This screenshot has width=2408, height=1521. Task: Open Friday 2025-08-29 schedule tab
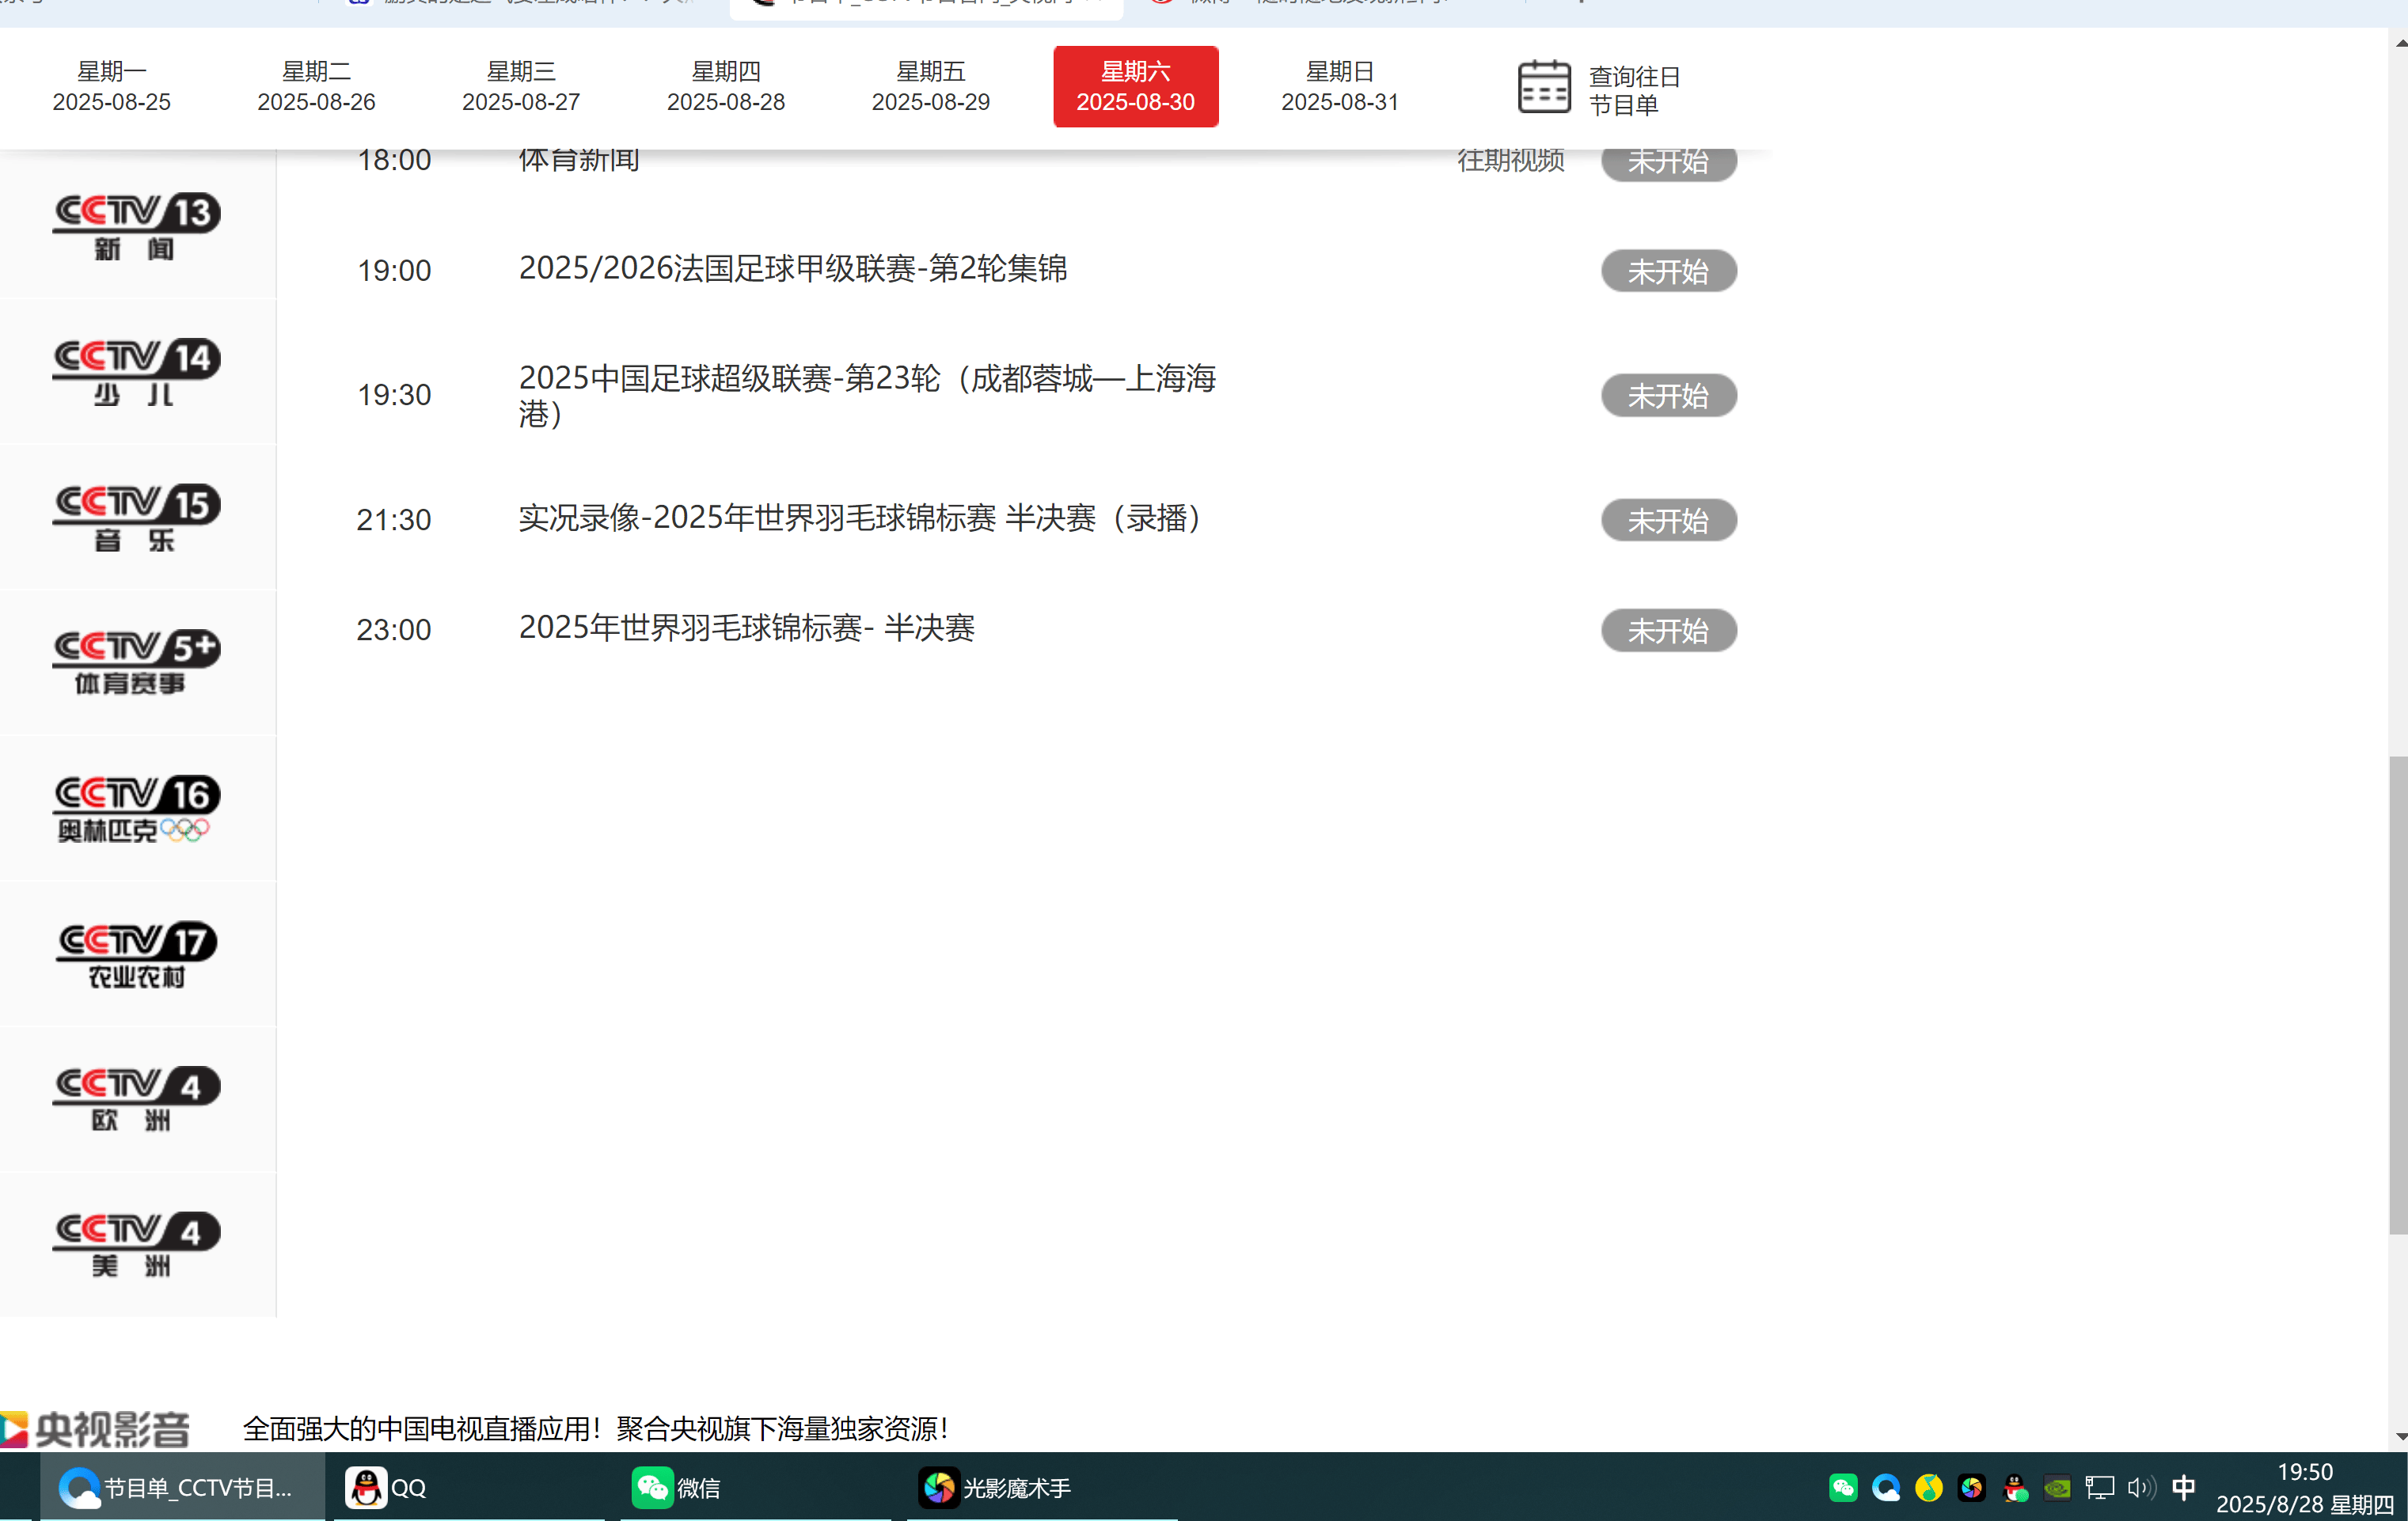pyautogui.click(x=930, y=87)
